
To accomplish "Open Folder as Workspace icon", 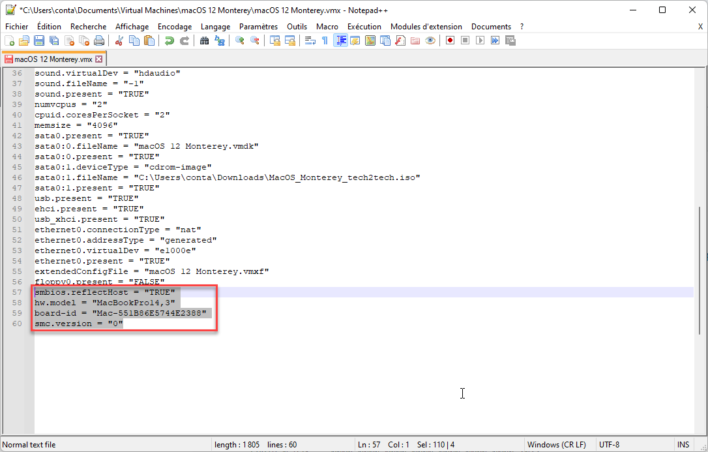I will coord(415,41).
